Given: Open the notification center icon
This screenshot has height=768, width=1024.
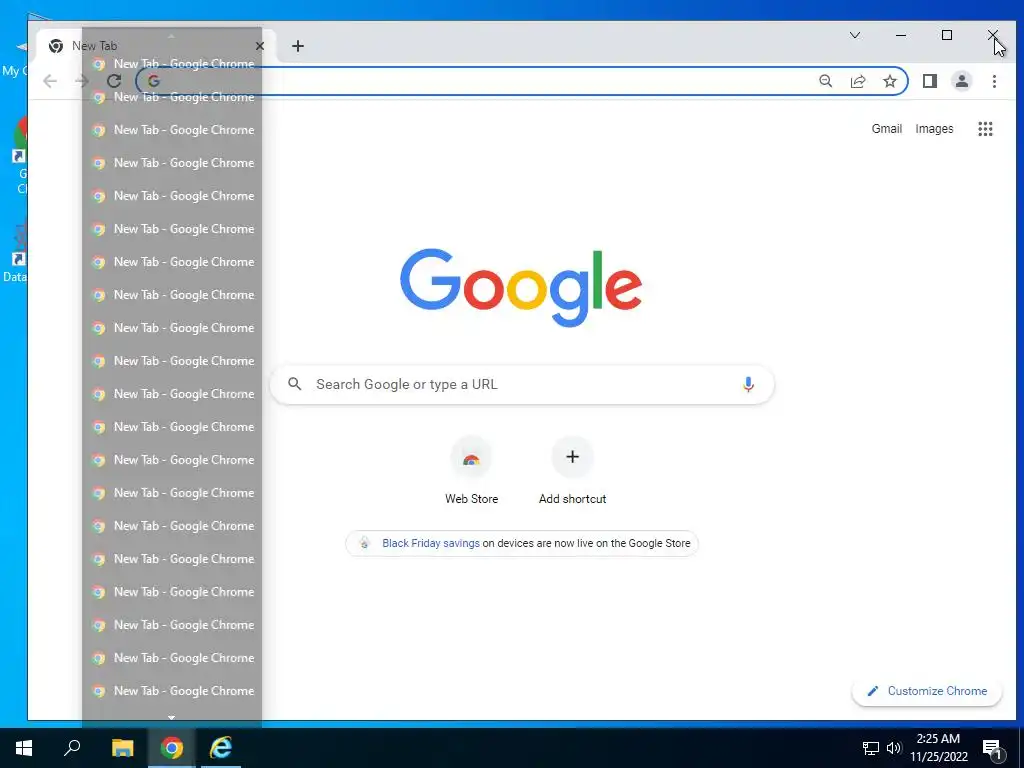Looking at the screenshot, I should [992, 748].
